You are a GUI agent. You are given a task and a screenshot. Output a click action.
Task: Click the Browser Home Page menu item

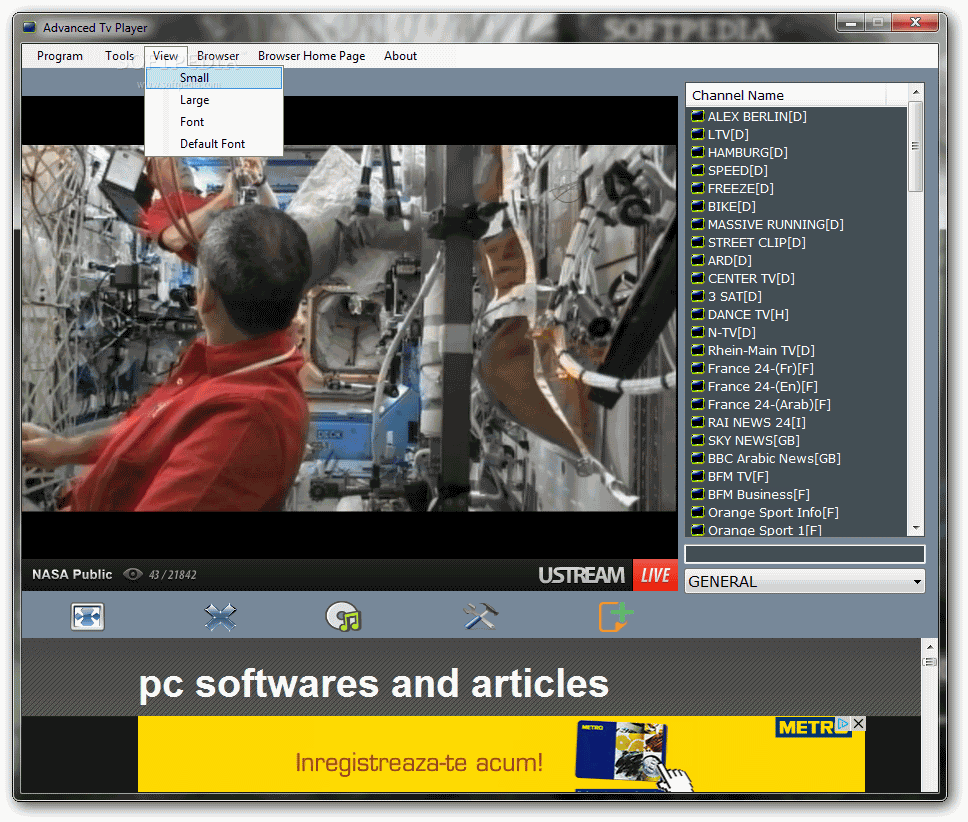pos(311,56)
